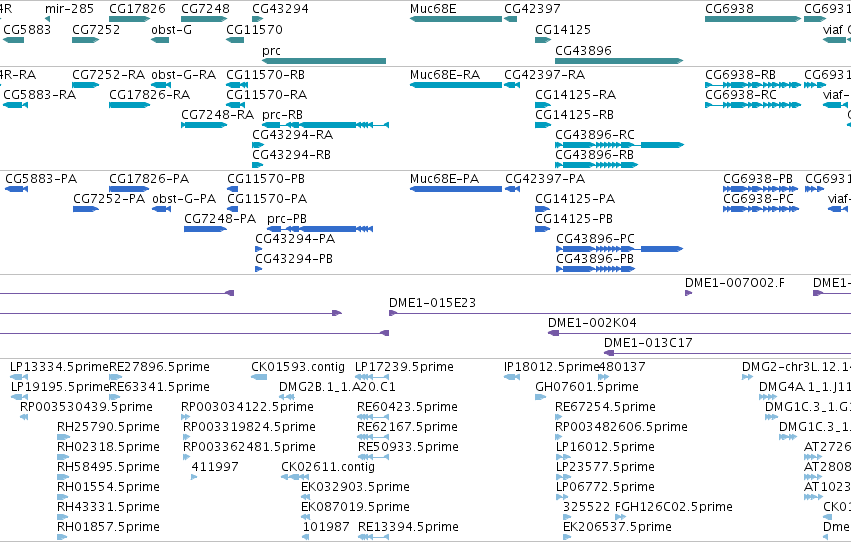Open the CG43896-PC protein label
Image resolution: width=851 pixels, height=542 pixels.
(x=595, y=239)
